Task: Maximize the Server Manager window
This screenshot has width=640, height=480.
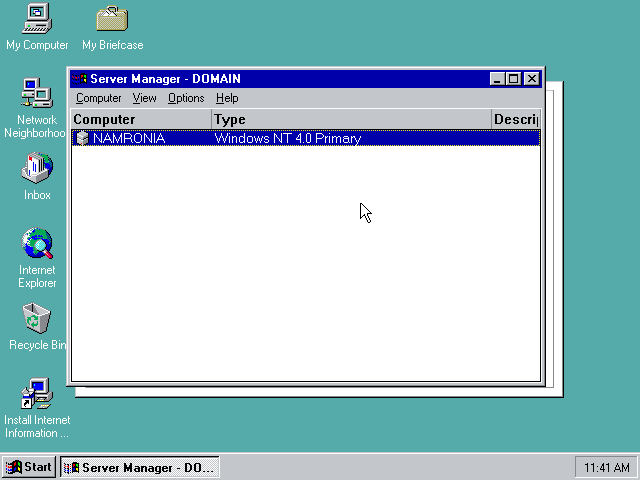Action: tap(513, 79)
